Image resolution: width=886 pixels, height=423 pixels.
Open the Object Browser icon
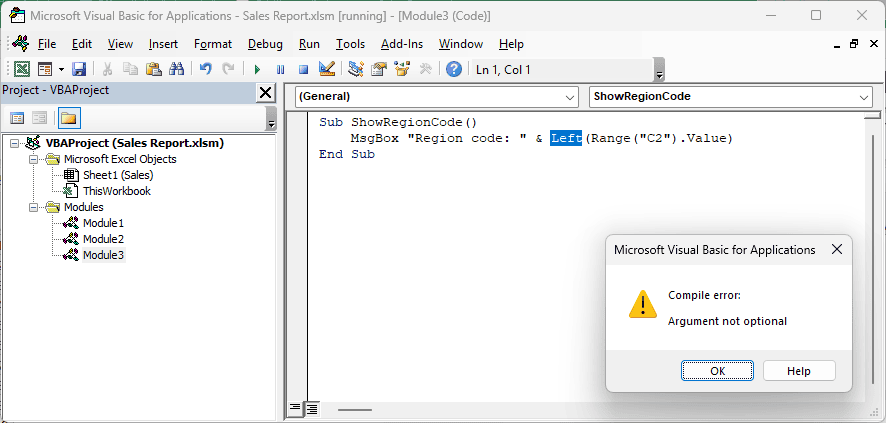point(402,69)
